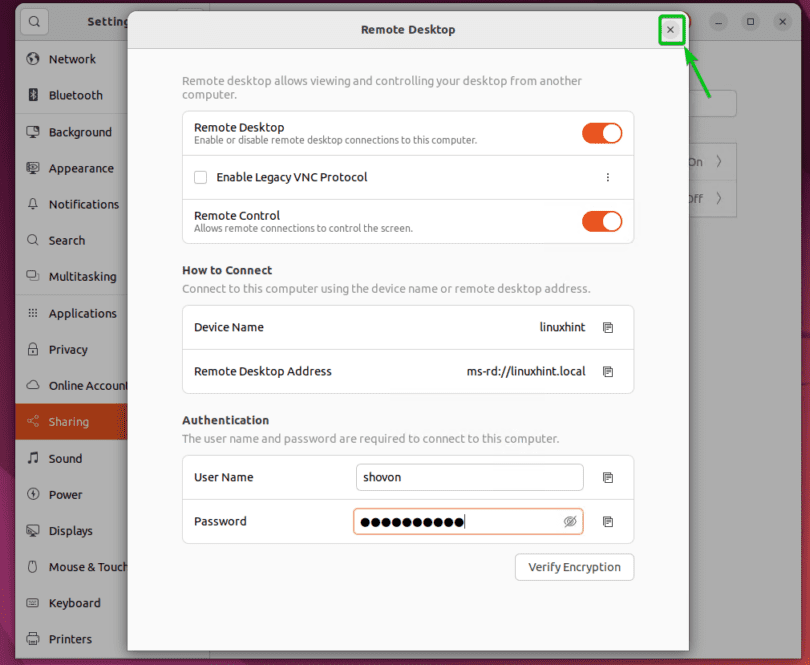
Task: Go to Appearance settings
Action: tap(80, 168)
